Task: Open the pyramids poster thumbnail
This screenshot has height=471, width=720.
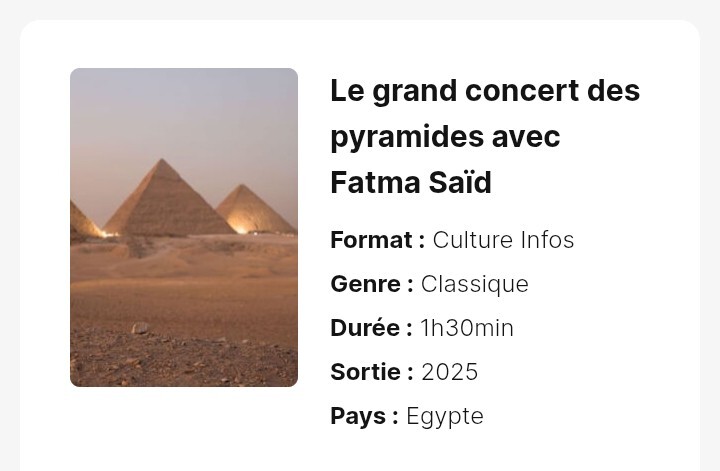Action: click(x=184, y=227)
